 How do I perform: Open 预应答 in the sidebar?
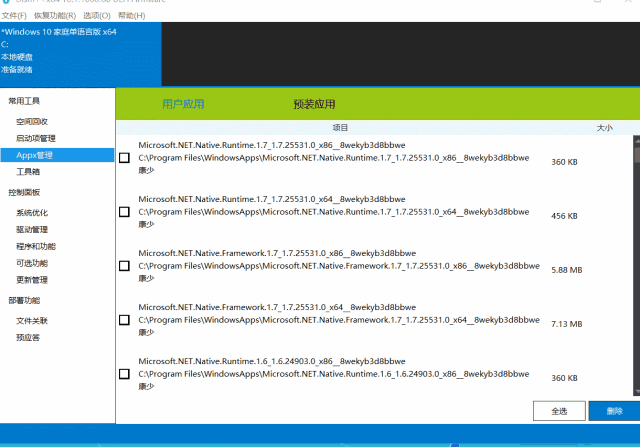tap(28, 338)
